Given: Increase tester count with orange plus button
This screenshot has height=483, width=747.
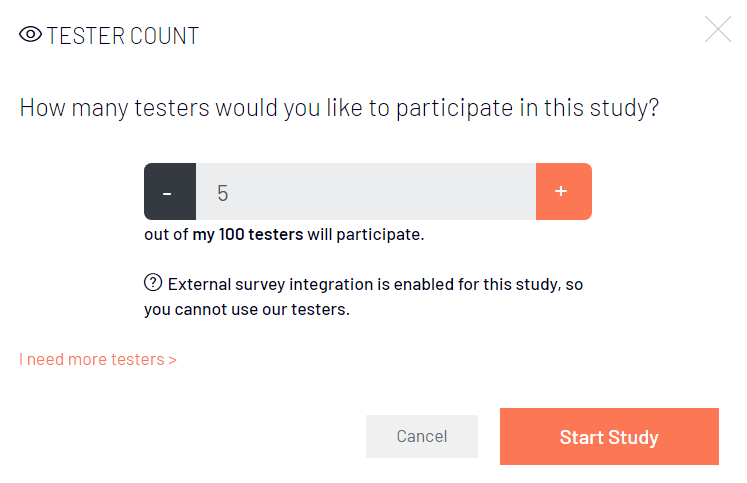Looking at the screenshot, I should coord(564,191).
